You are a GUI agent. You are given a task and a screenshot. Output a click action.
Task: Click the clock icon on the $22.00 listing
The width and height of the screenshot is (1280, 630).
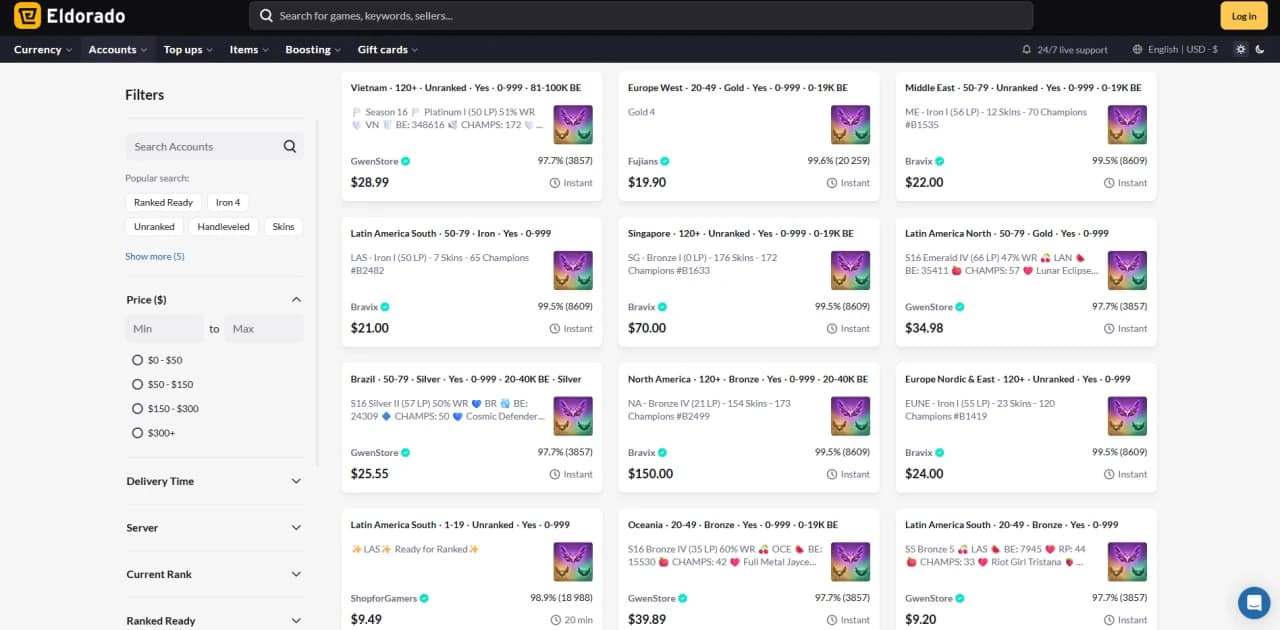1109,183
